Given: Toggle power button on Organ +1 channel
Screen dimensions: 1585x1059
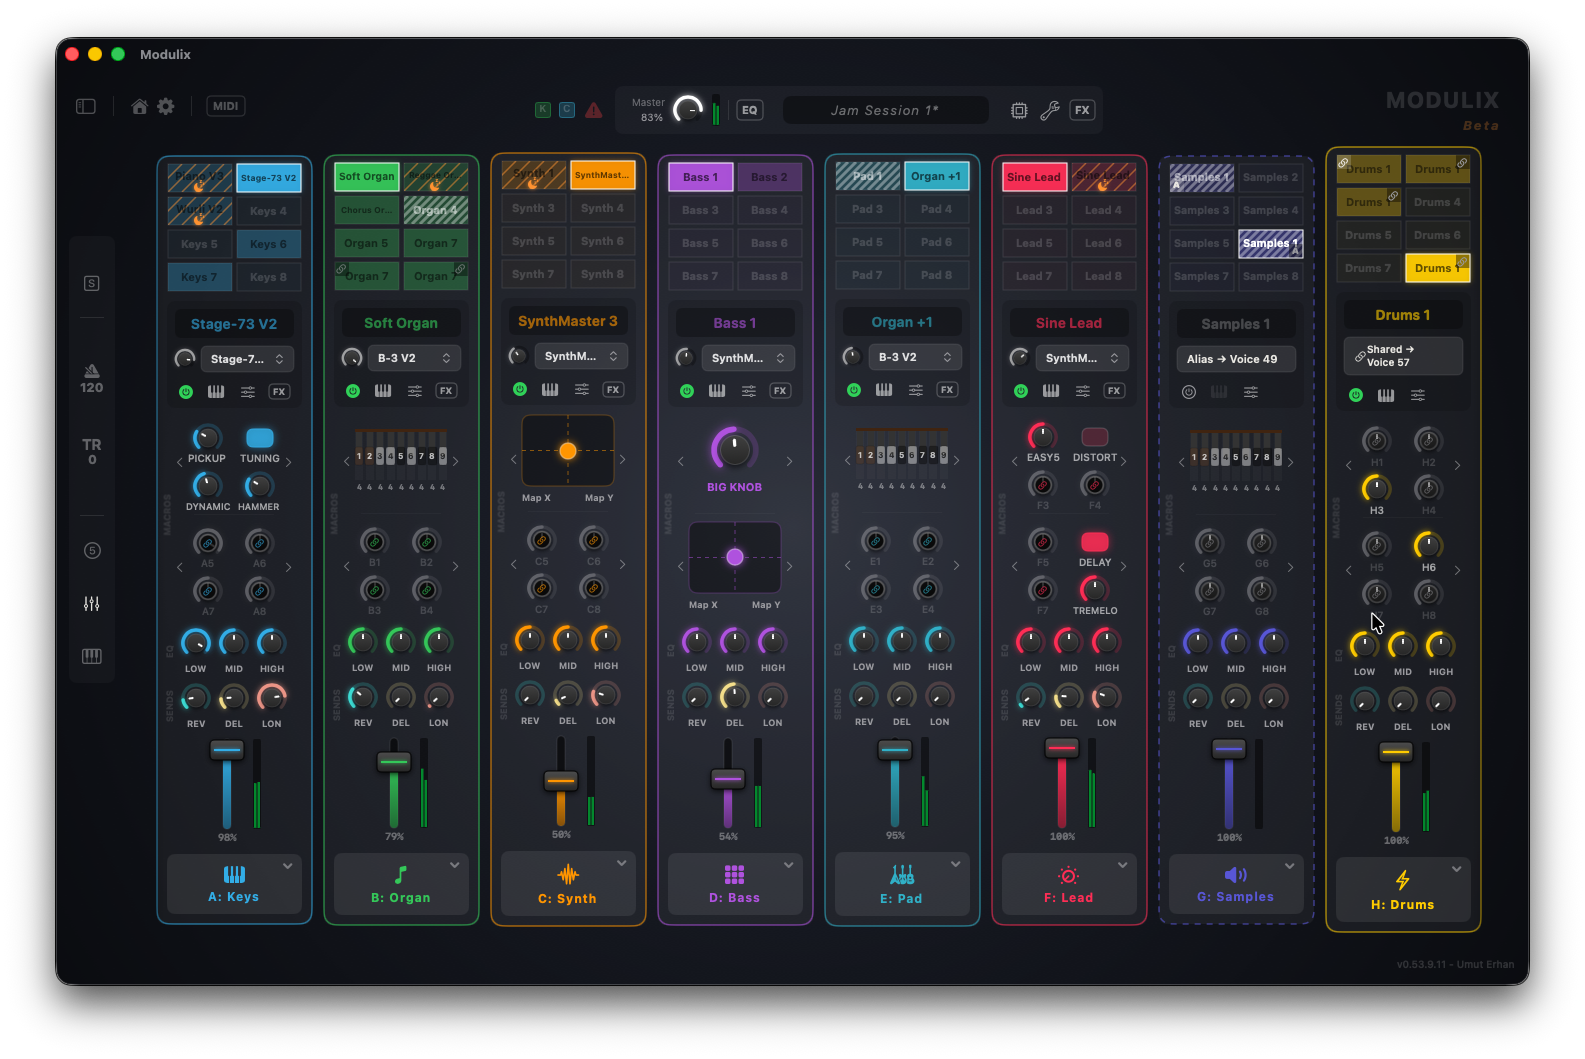Looking at the screenshot, I should pyautogui.click(x=854, y=390).
